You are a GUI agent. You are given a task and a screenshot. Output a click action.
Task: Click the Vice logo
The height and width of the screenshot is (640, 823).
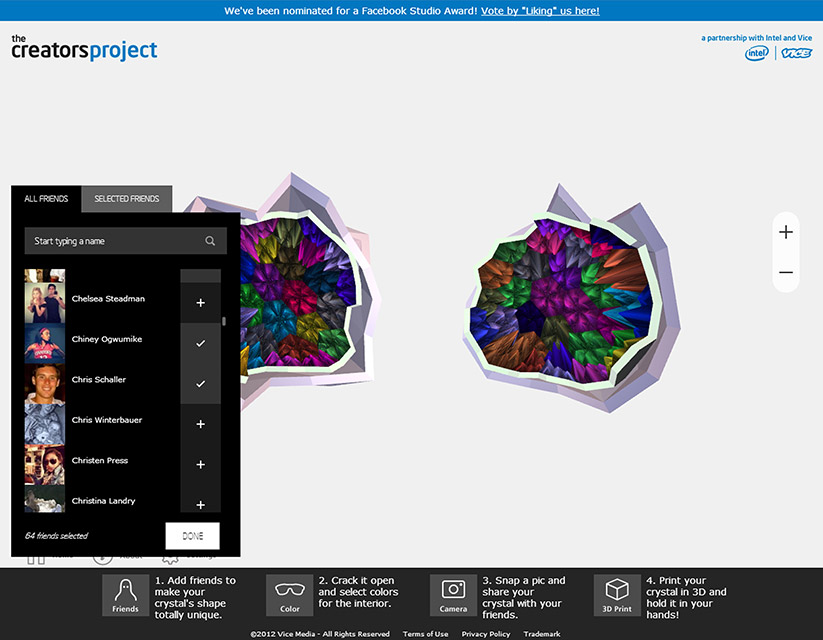click(797, 53)
